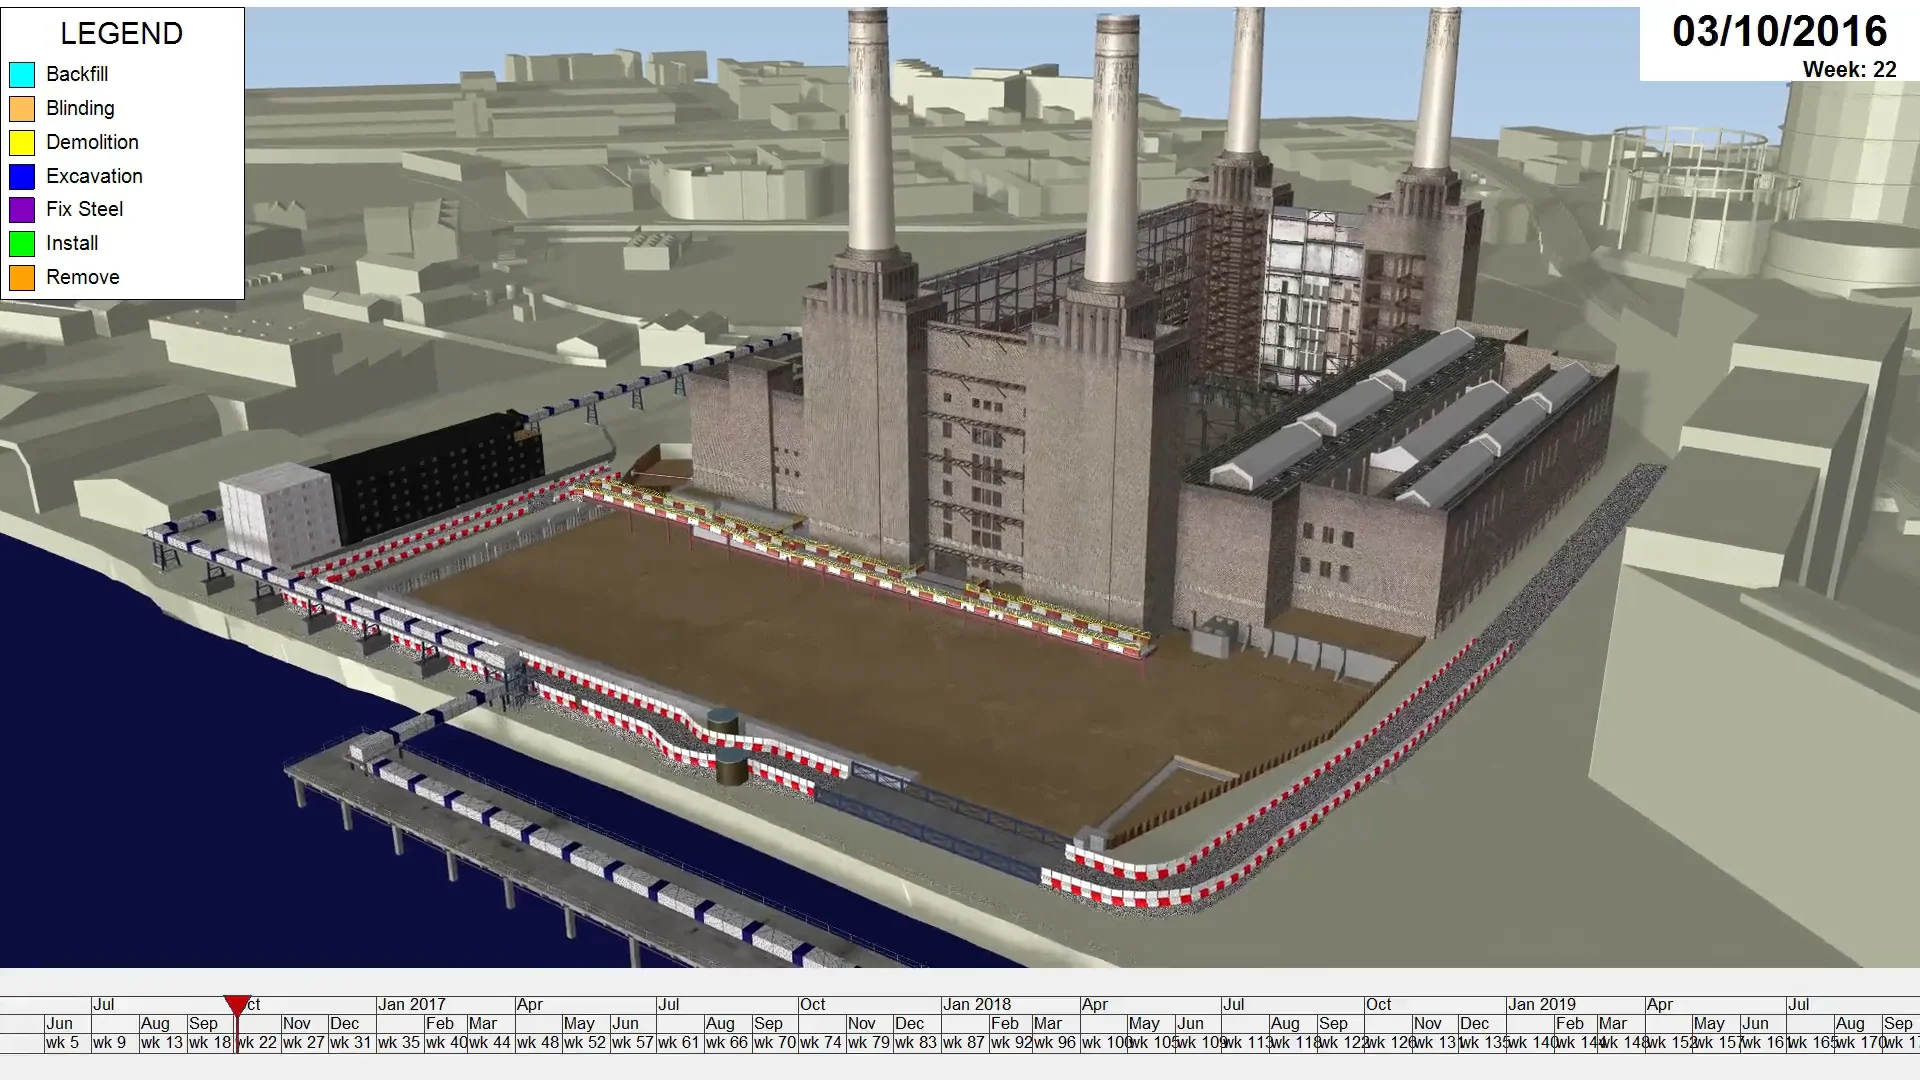The image size is (1920, 1080).
Task: Click wk 87 on the timeline
Action: (x=964, y=1042)
